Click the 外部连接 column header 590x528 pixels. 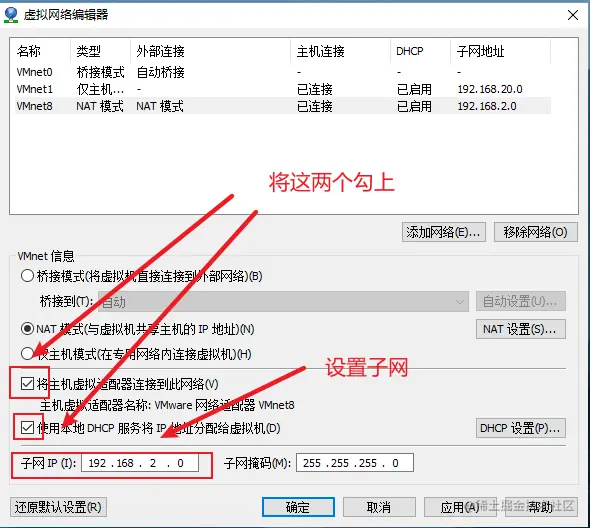(x=210, y=51)
